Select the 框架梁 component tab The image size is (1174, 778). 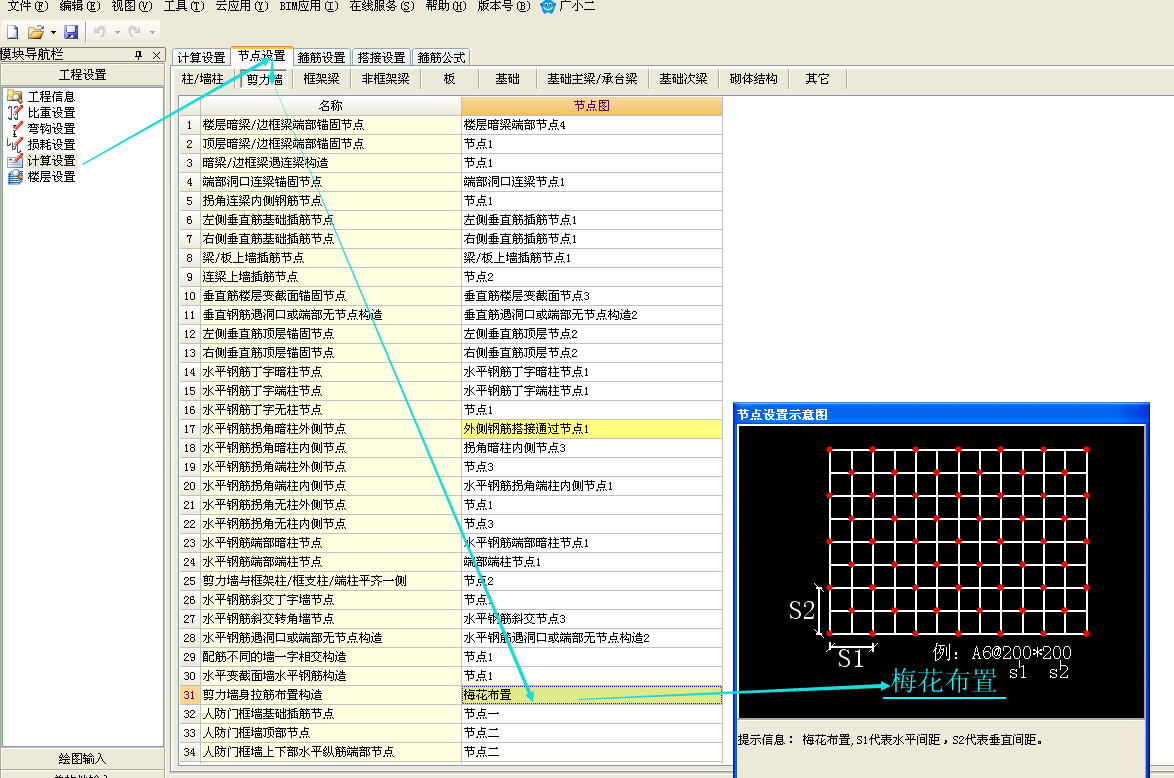[x=321, y=79]
